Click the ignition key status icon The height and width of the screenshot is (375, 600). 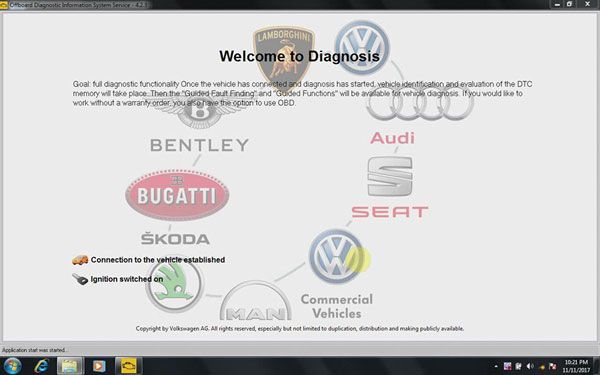(x=80, y=279)
